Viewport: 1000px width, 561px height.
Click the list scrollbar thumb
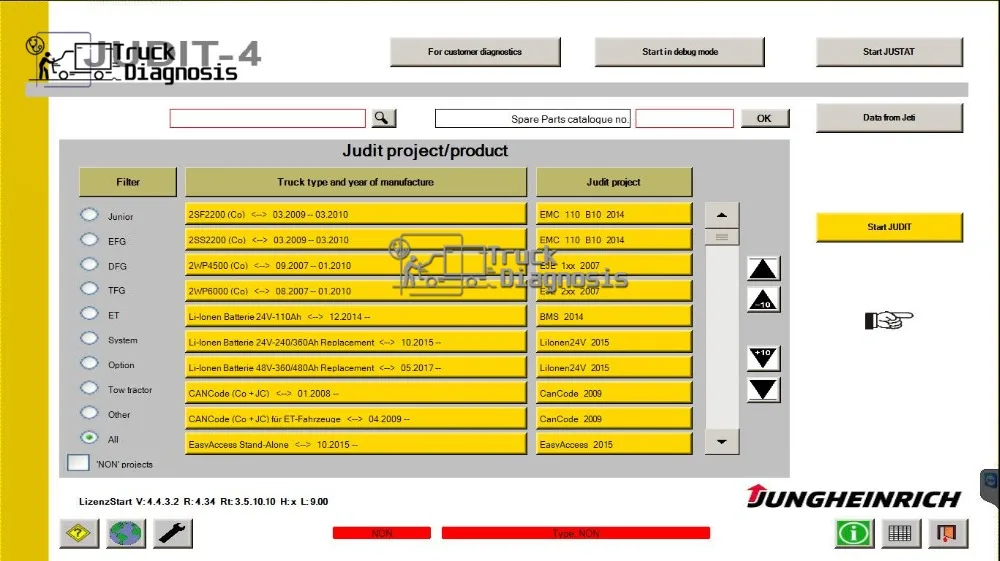tap(722, 237)
